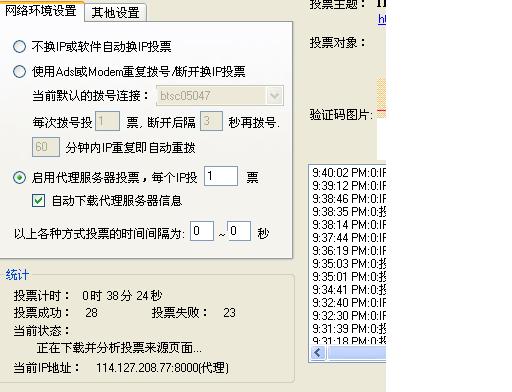Open the blue hyperlink under 投票主题

point(382,19)
